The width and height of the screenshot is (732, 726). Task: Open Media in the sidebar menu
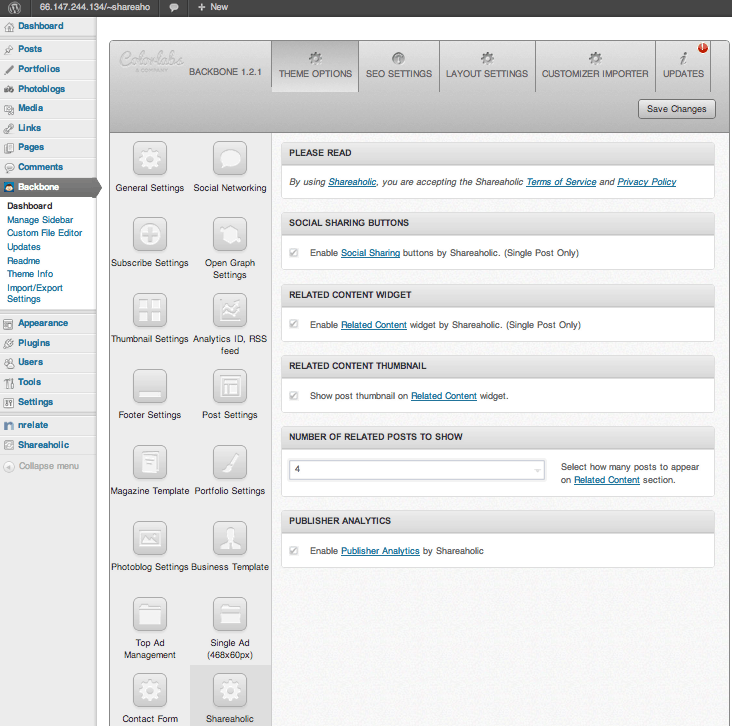point(48,108)
